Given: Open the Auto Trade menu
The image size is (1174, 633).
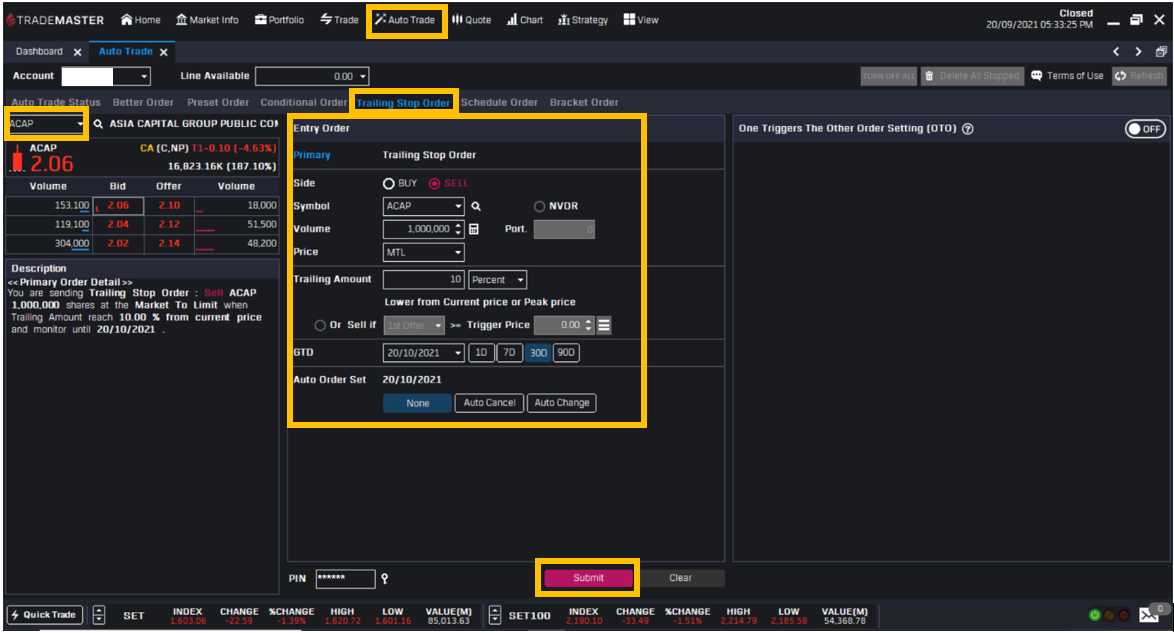Looking at the screenshot, I should (x=405, y=20).
